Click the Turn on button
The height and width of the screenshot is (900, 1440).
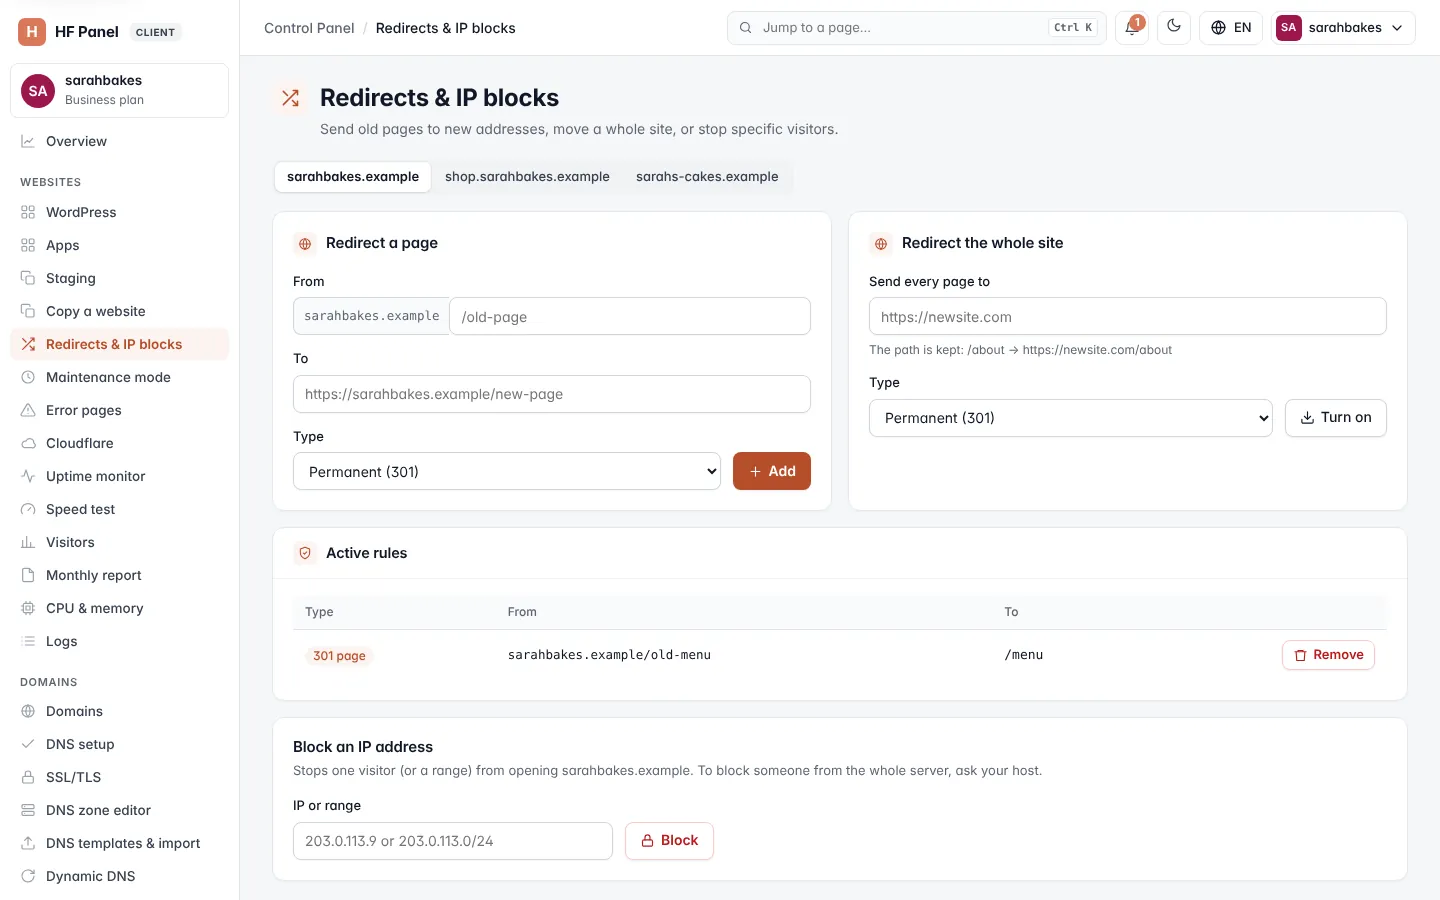[x=1336, y=418]
